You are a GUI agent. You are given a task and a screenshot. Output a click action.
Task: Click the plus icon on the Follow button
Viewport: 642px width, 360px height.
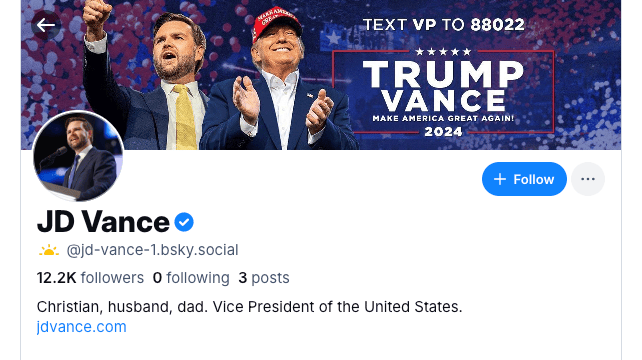500,179
